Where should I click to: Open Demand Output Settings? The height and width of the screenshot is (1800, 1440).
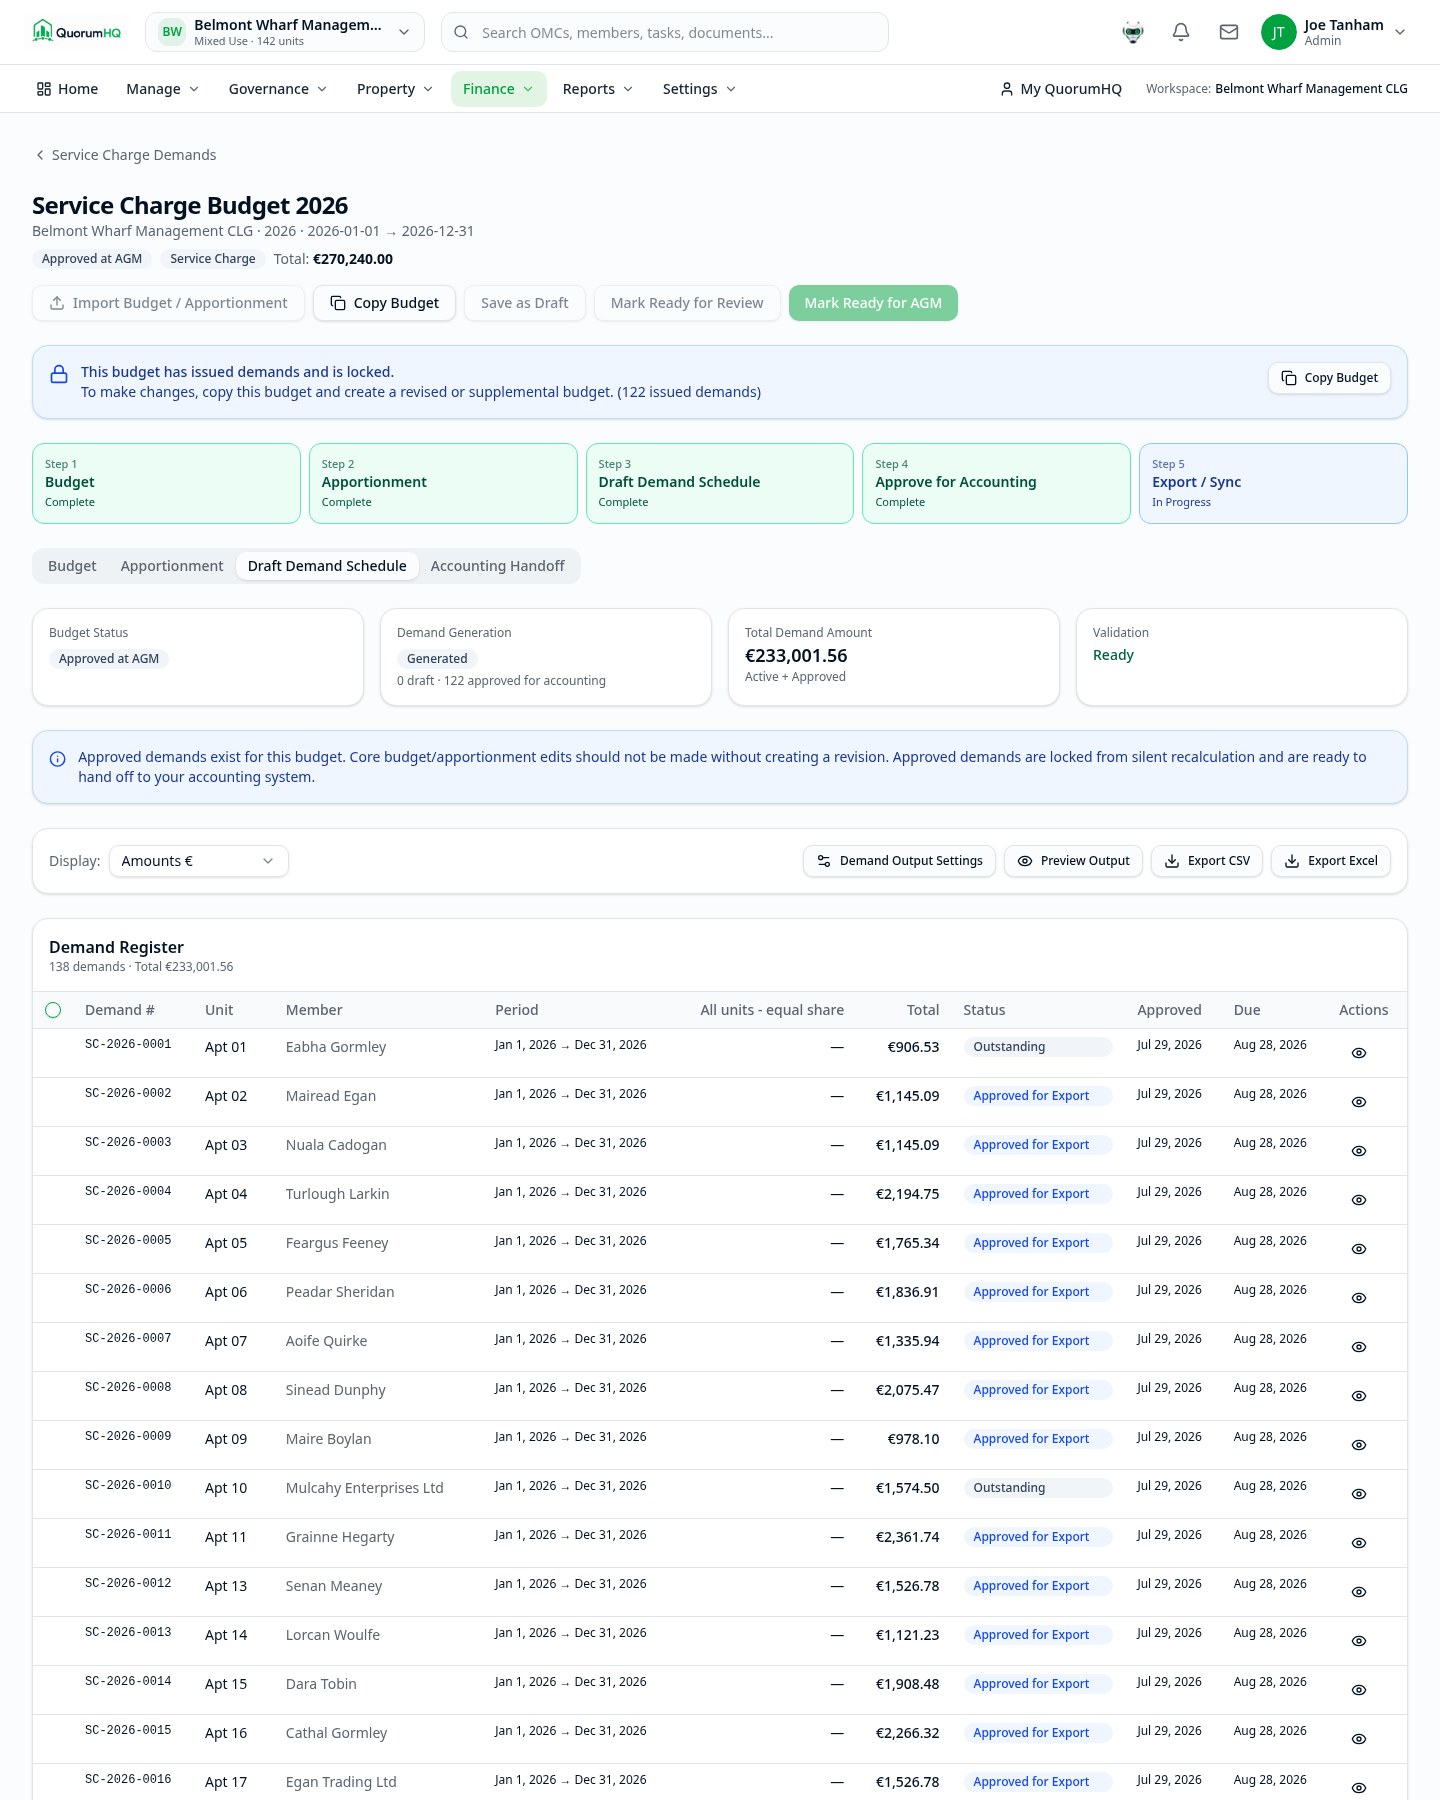coord(899,861)
